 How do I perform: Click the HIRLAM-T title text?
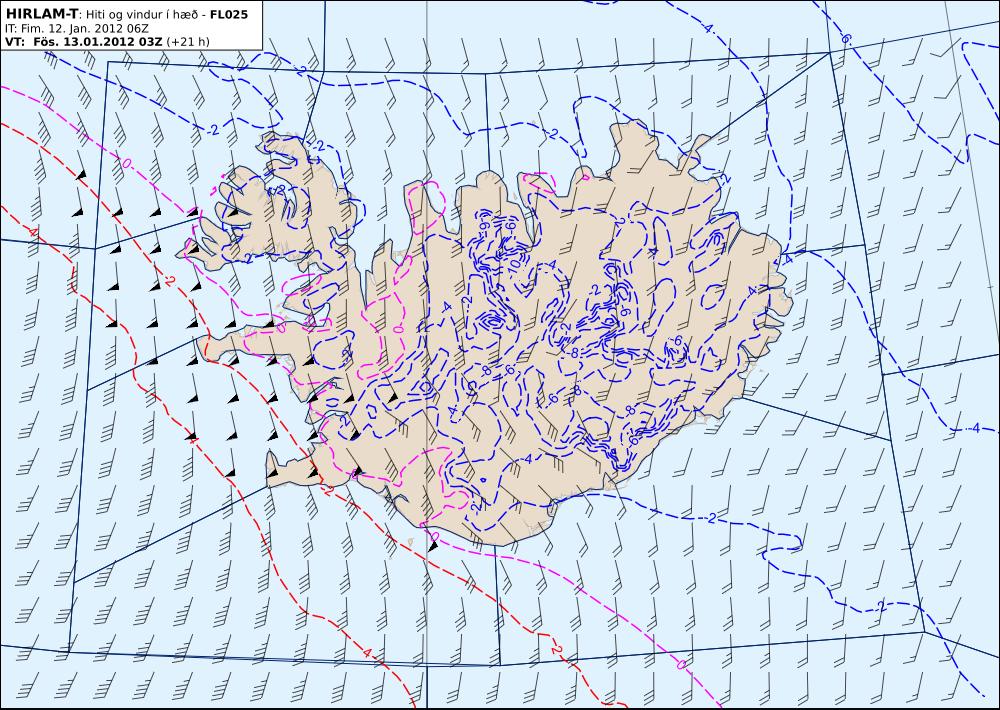coord(41,13)
